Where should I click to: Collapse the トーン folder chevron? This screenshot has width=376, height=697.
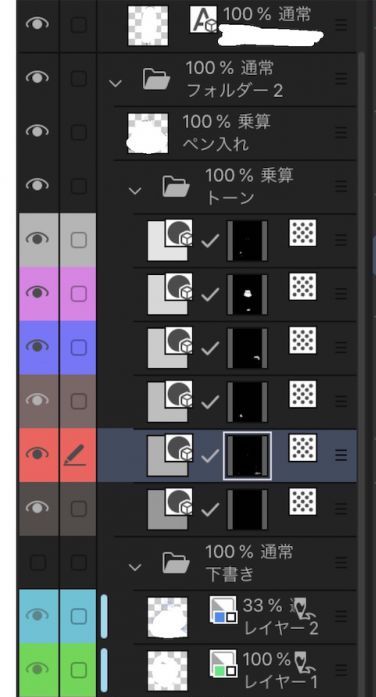pyautogui.click(x=135, y=190)
